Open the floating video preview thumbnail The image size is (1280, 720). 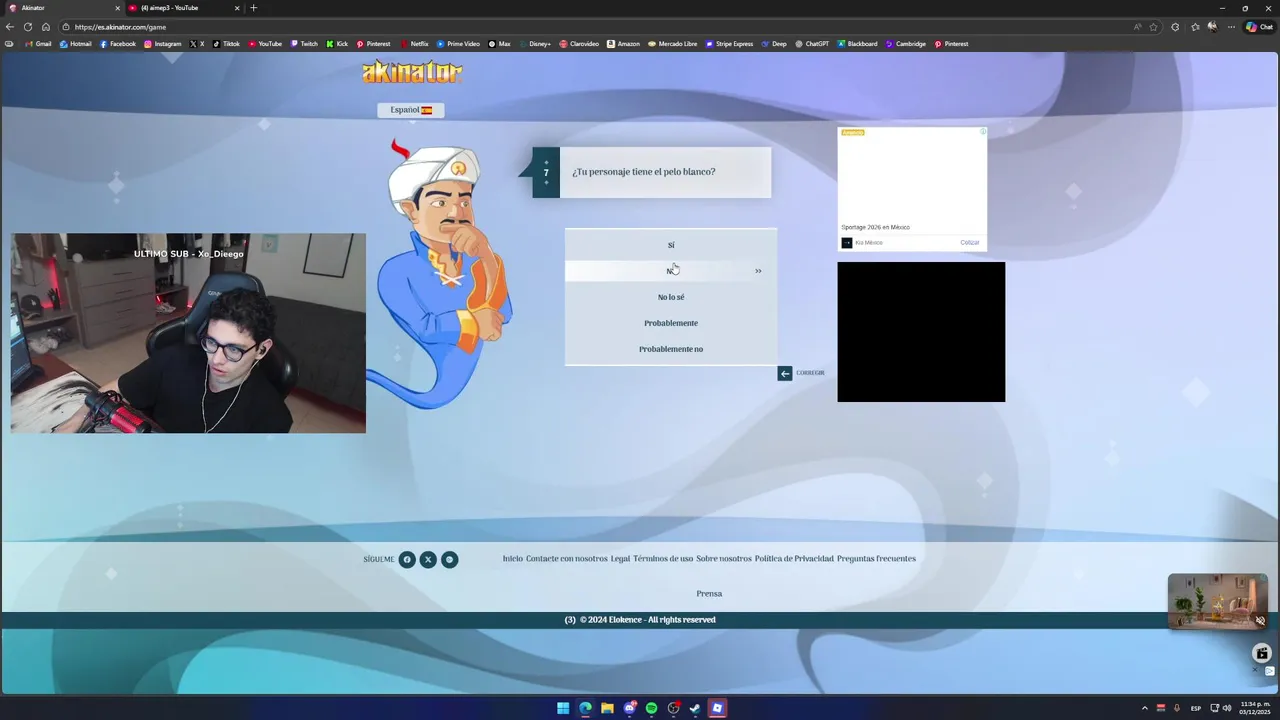(x=1217, y=601)
